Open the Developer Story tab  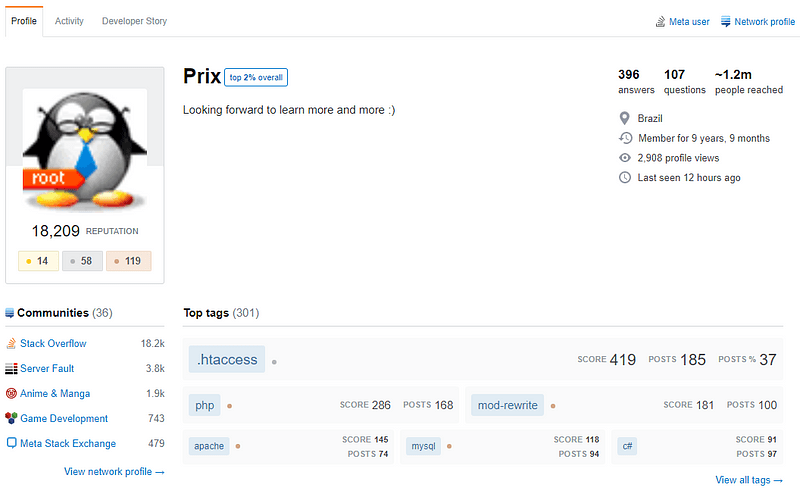click(x=134, y=21)
